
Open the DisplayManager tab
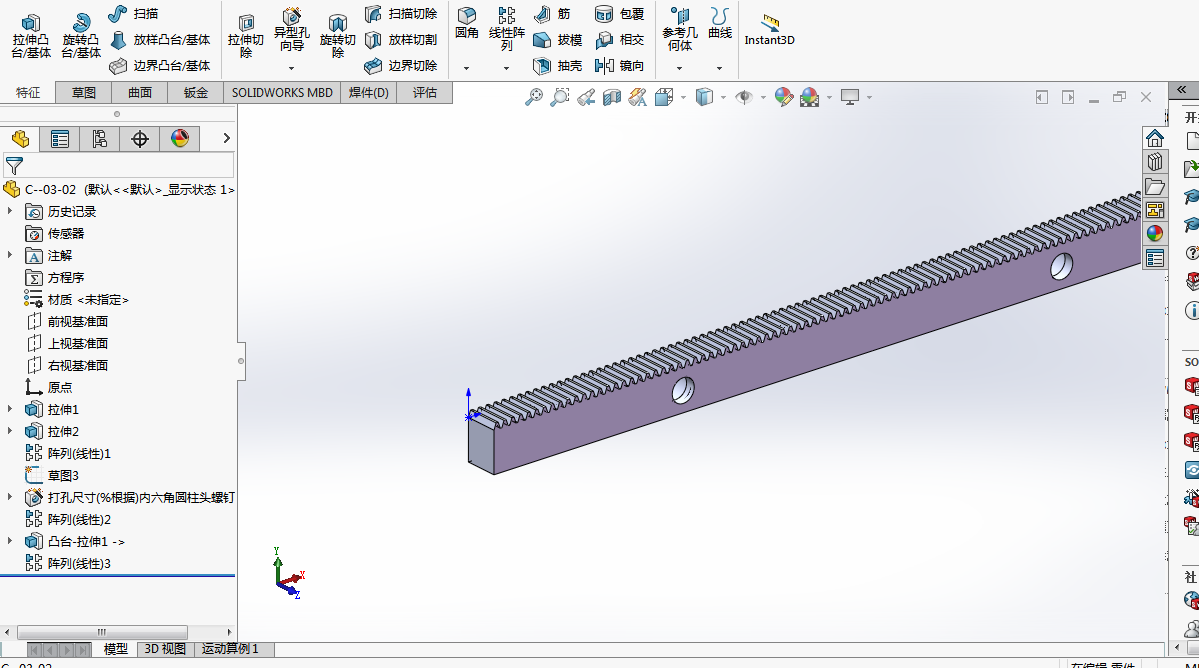click(x=180, y=138)
